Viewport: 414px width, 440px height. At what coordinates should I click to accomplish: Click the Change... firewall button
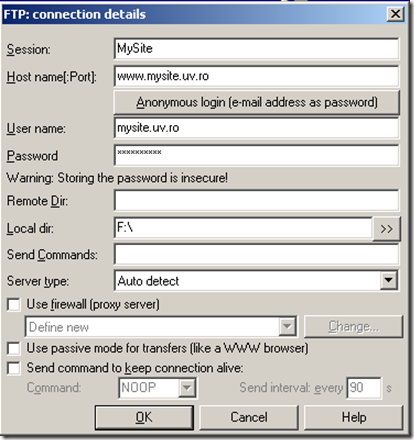[354, 326]
